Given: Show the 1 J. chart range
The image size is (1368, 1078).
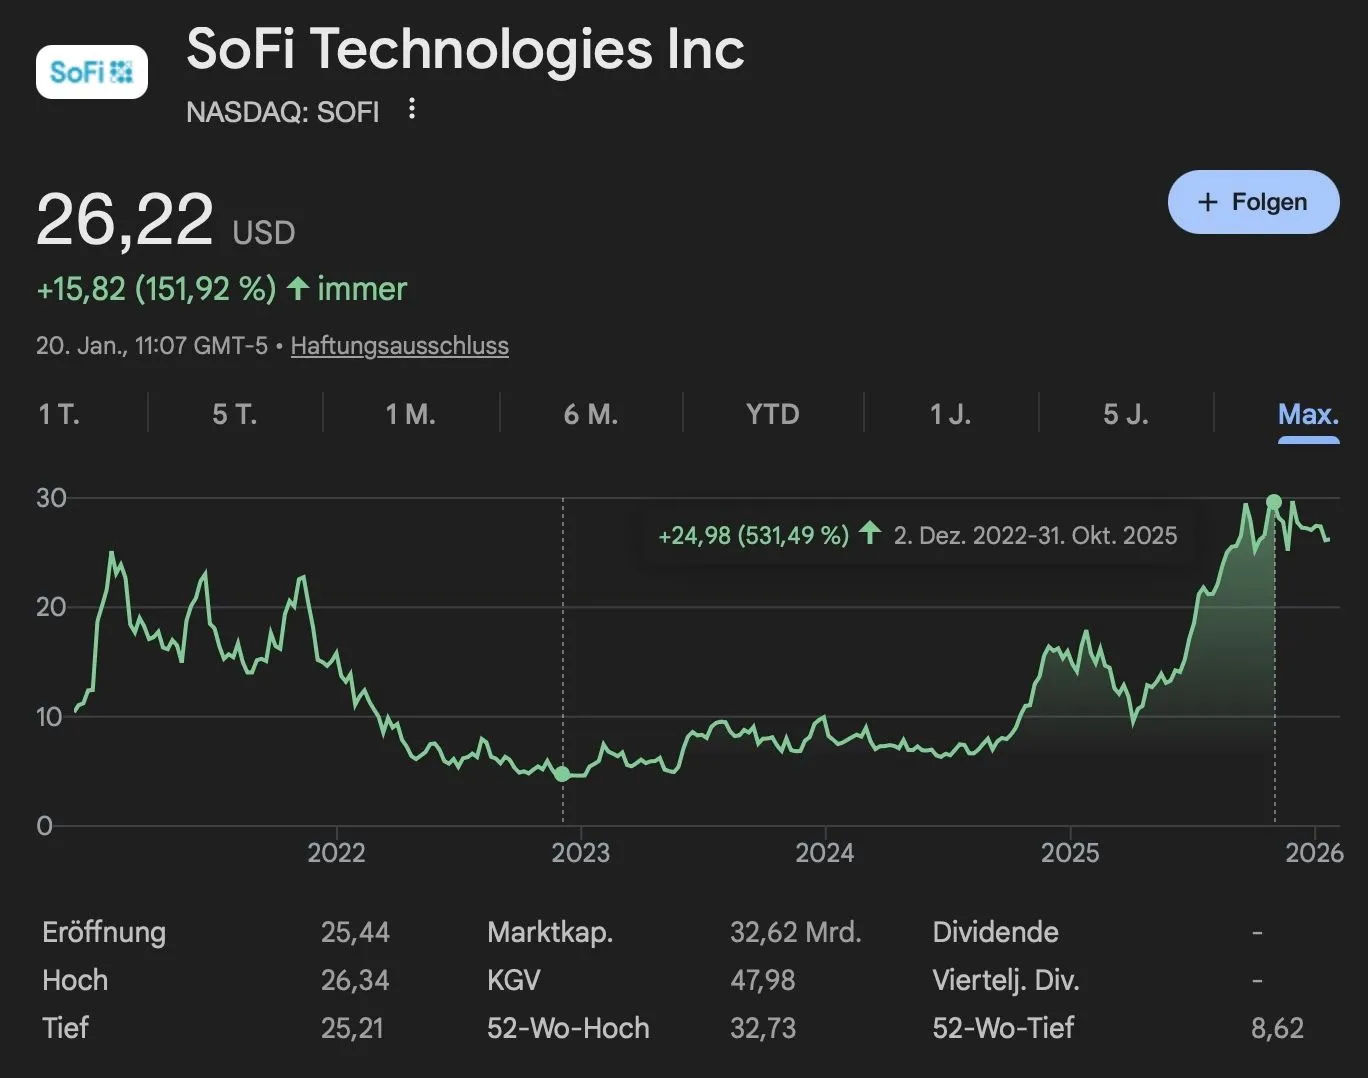Looking at the screenshot, I should pyautogui.click(x=950, y=414).
